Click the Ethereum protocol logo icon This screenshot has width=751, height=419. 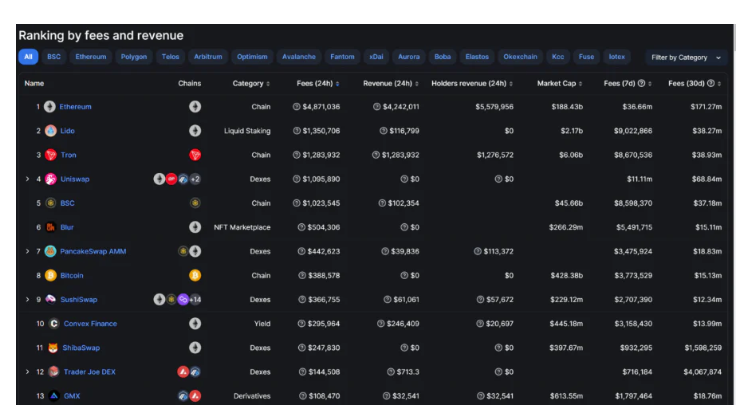coord(50,107)
